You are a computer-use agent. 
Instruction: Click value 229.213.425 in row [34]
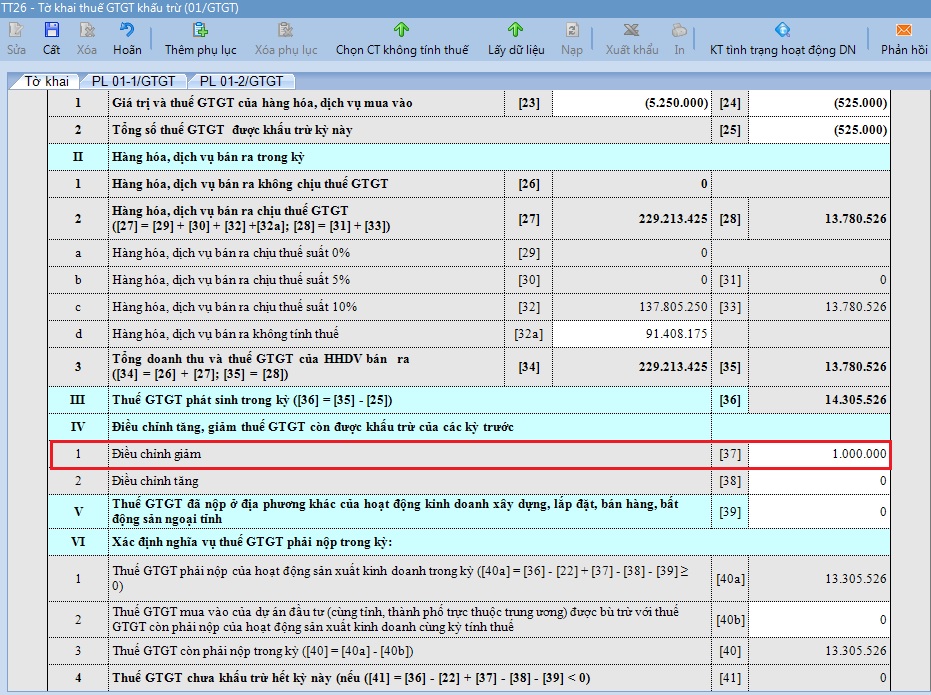673,367
